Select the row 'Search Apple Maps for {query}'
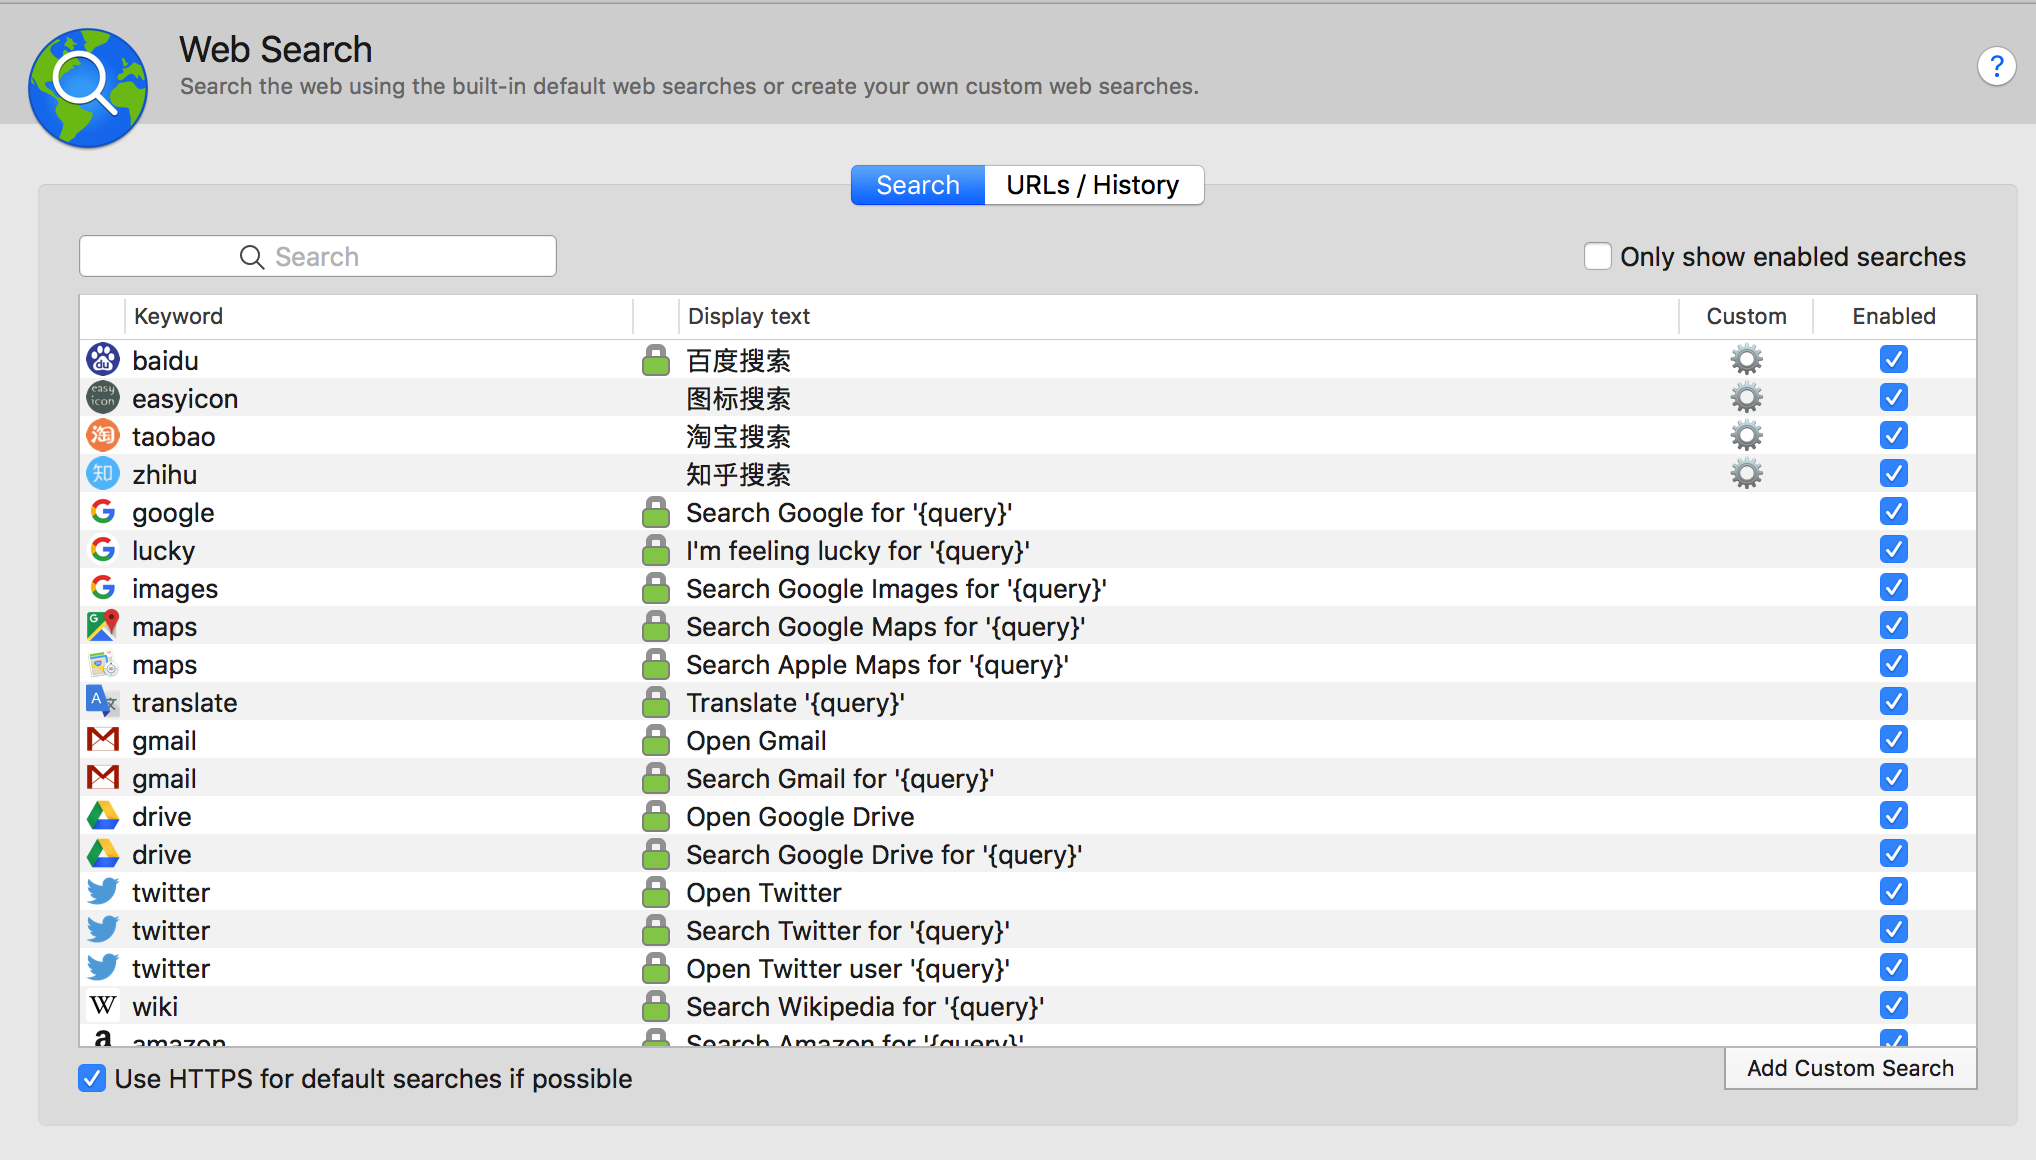 tap(1027, 664)
